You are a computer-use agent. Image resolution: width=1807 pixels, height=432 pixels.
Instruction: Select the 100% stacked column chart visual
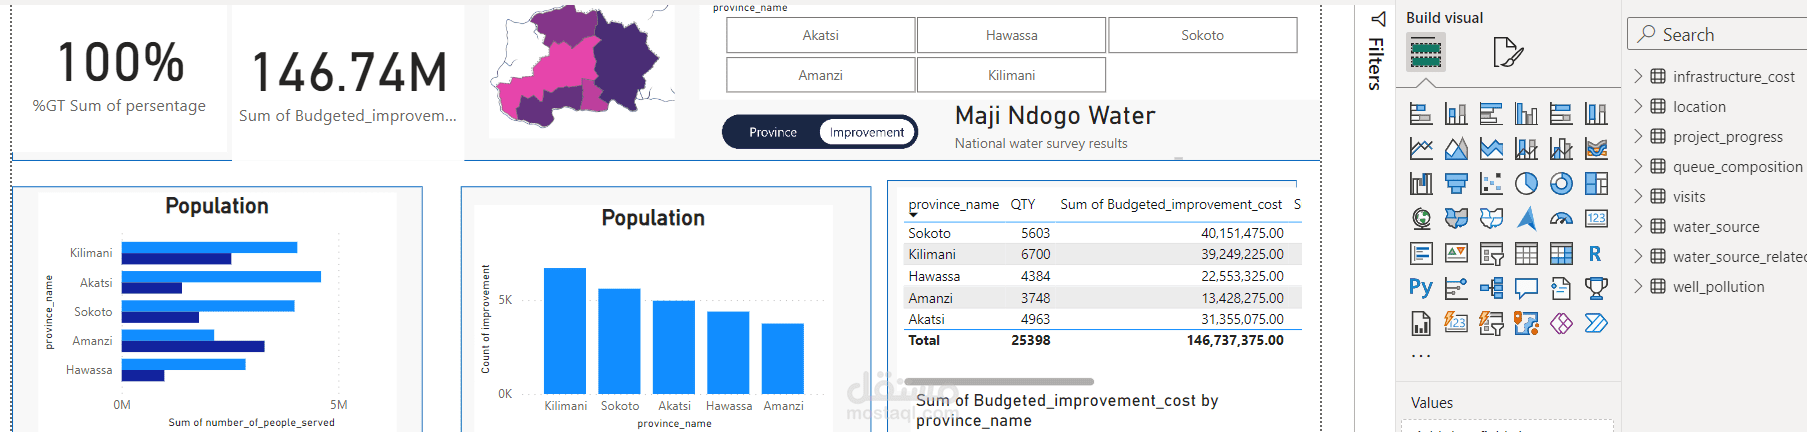[1596, 114]
